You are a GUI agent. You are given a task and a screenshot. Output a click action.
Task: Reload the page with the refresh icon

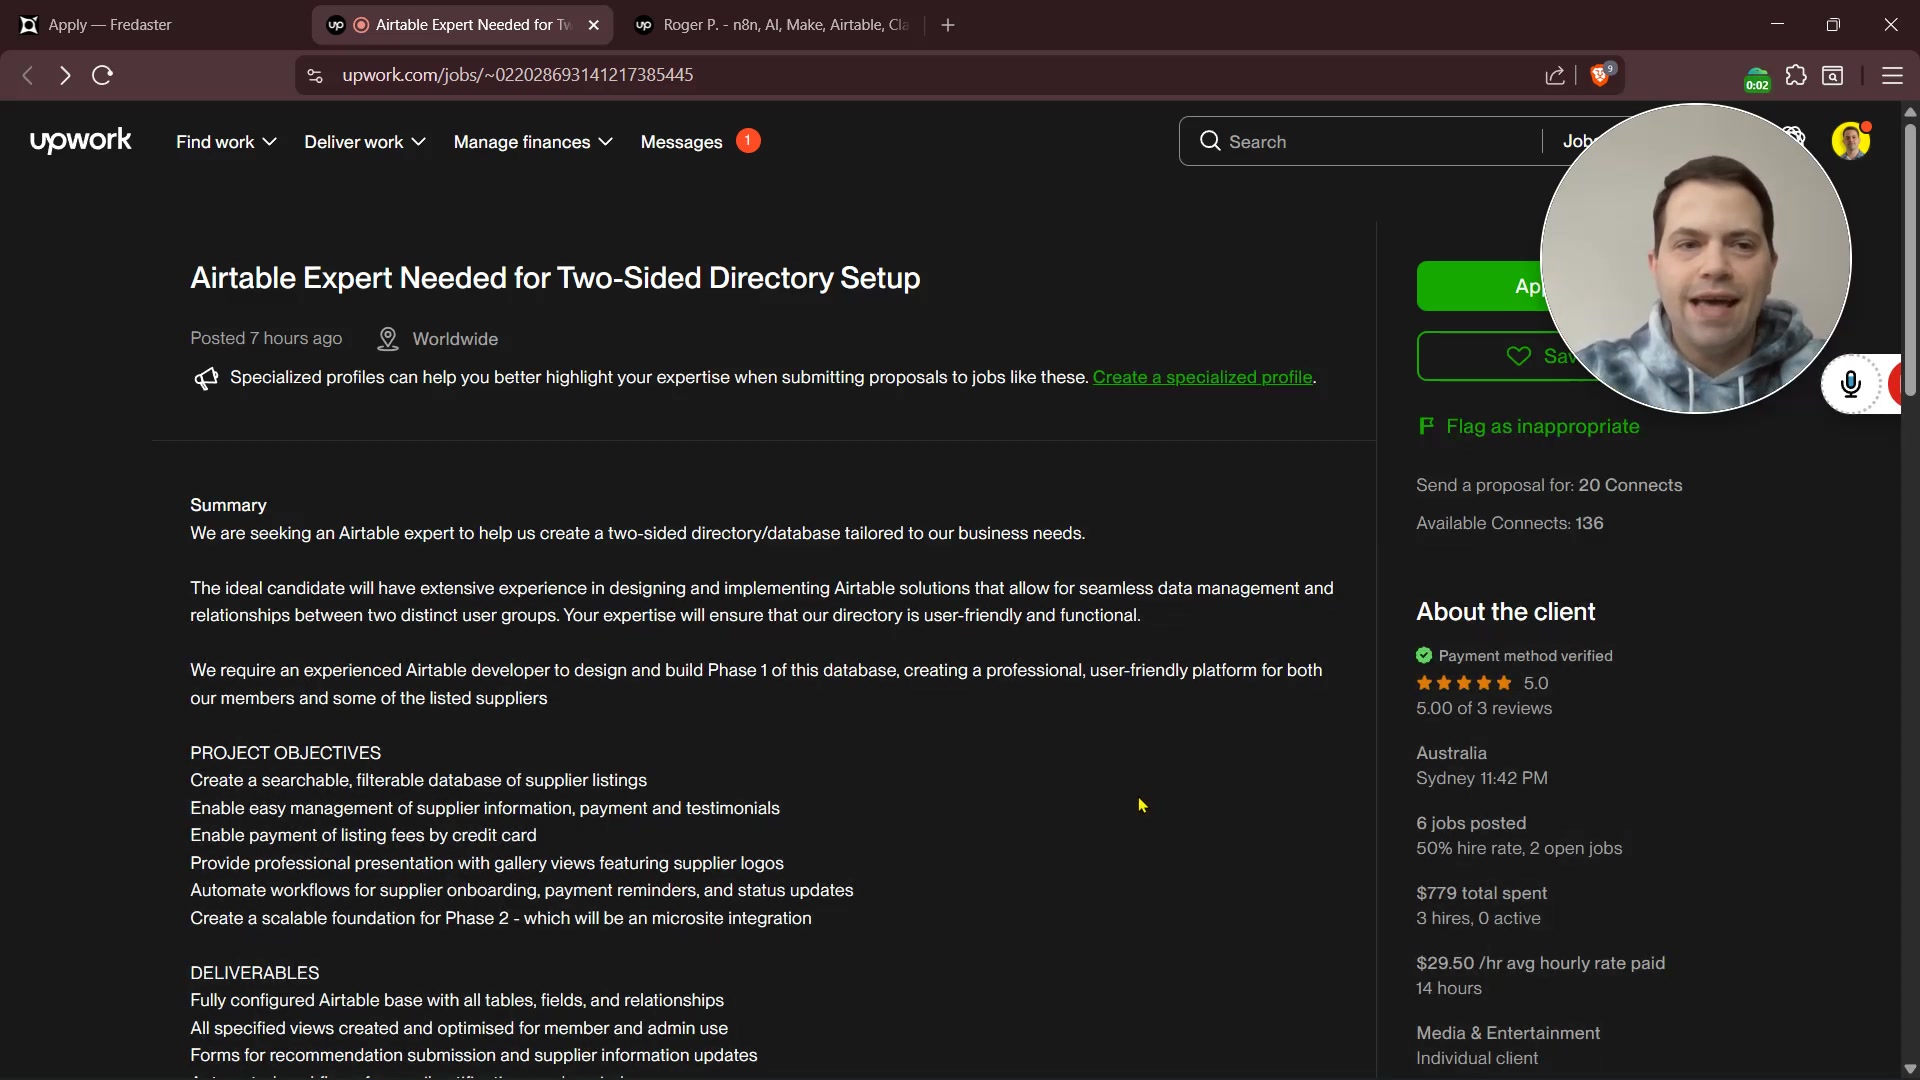click(102, 75)
